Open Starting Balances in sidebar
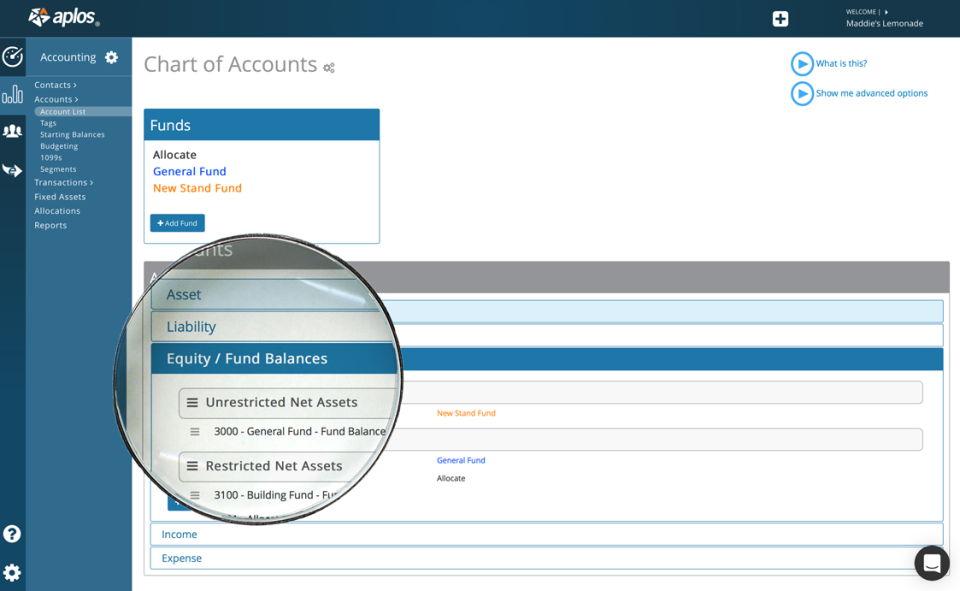 click(x=72, y=135)
